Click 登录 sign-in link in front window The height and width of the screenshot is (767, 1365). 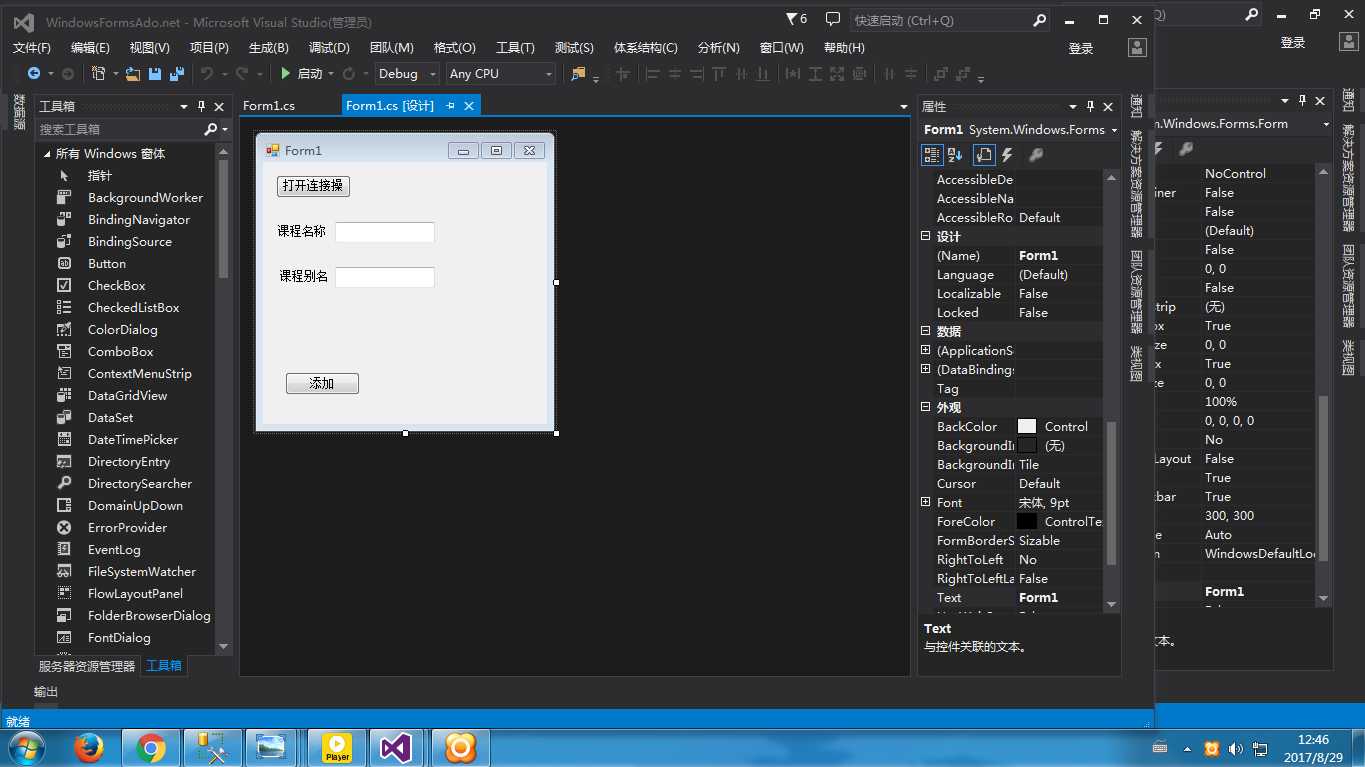click(x=1081, y=48)
